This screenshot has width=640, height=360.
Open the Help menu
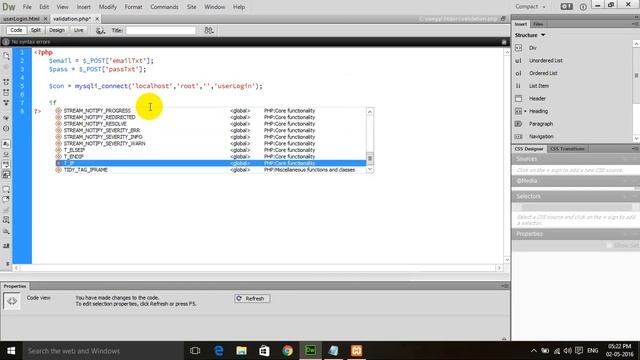coord(239,7)
